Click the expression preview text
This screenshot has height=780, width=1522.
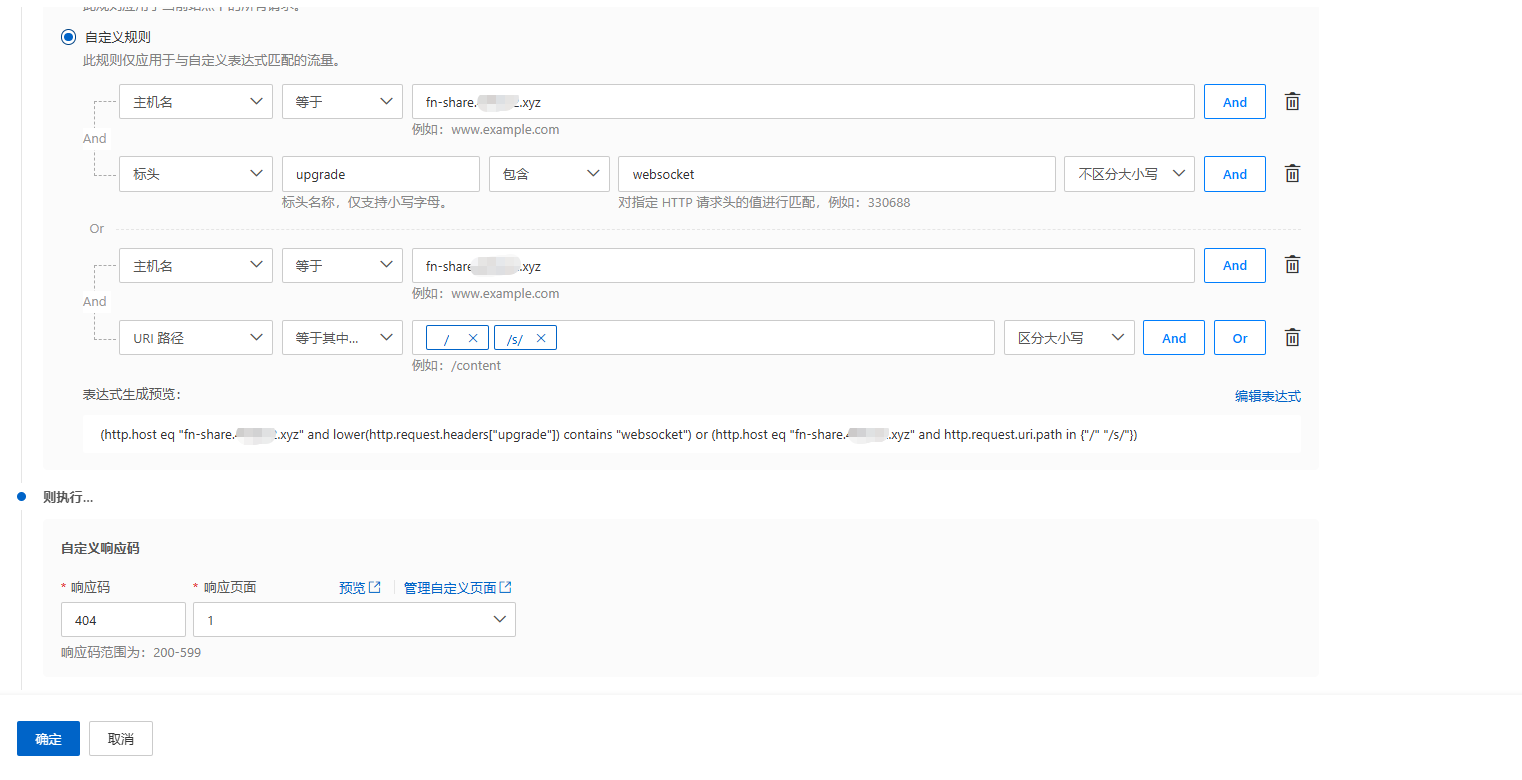pos(619,435)
